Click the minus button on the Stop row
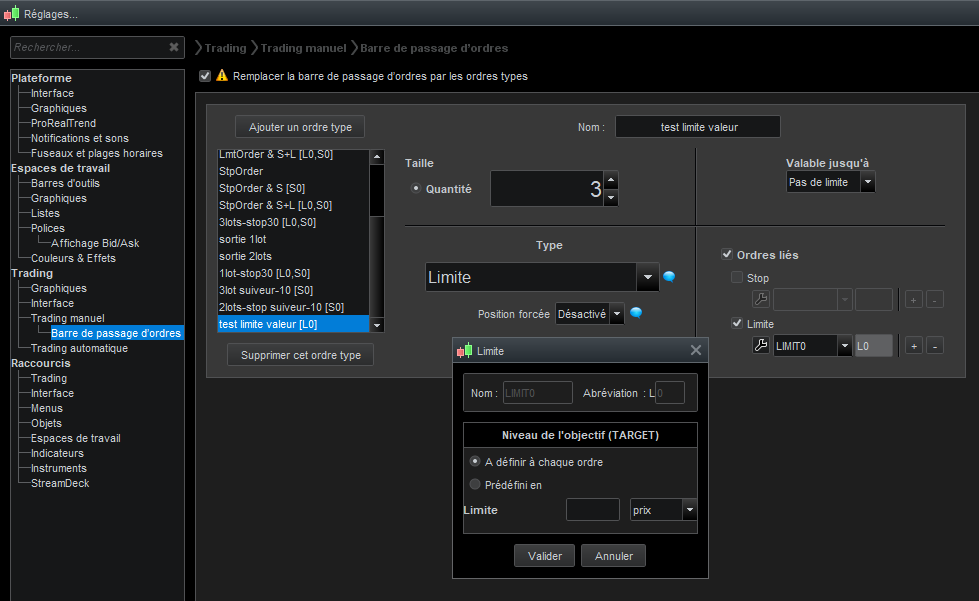 pyautogui.click(x=935, y=300)
